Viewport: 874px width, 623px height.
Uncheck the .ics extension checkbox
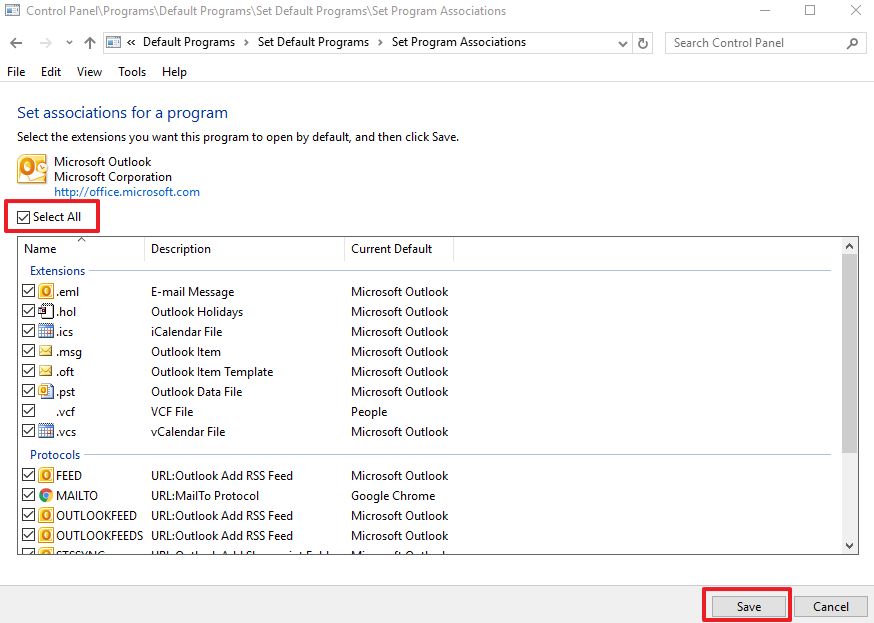[28, 331]
